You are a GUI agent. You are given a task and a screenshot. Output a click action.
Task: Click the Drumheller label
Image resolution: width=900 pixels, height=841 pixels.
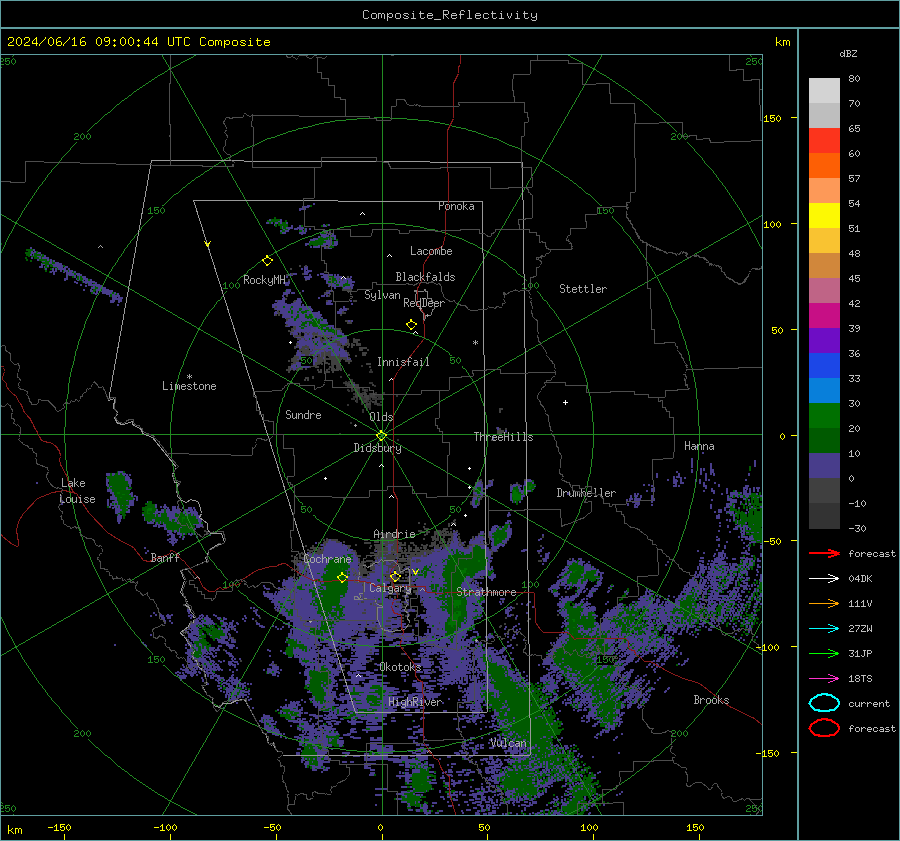(x=586, y=493)
